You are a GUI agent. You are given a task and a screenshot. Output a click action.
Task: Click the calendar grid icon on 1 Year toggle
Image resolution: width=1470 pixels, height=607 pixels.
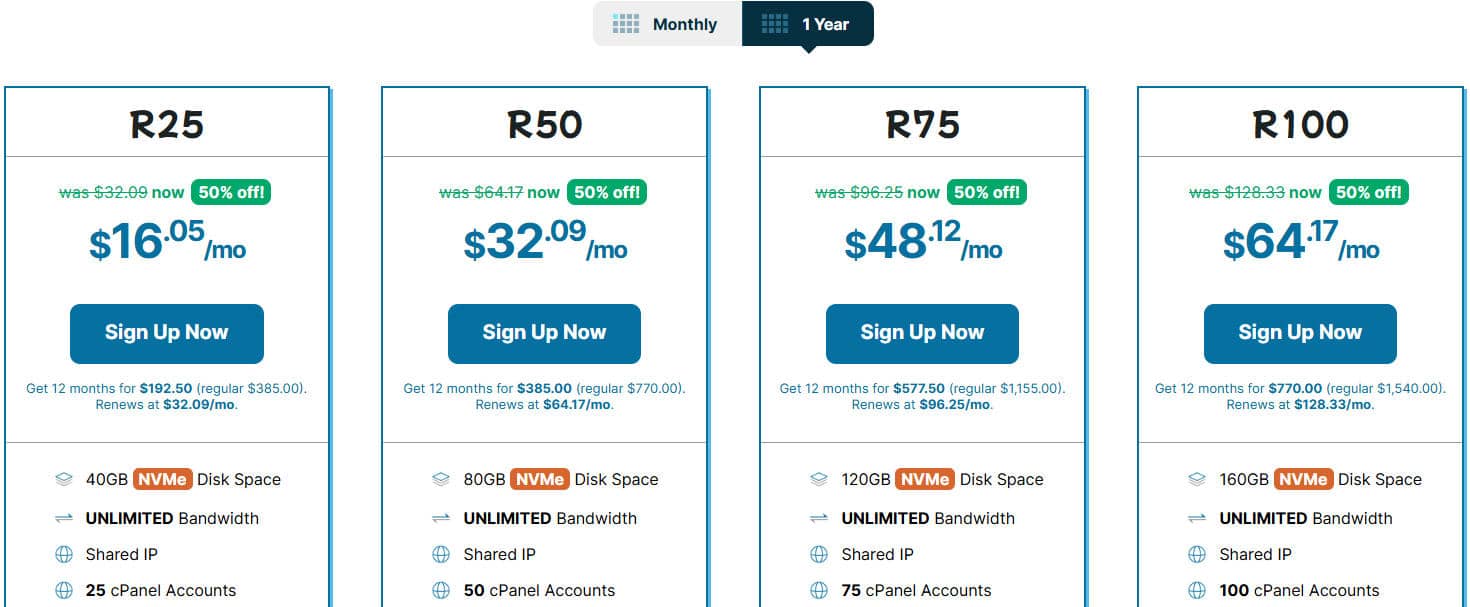click(775, 23)
